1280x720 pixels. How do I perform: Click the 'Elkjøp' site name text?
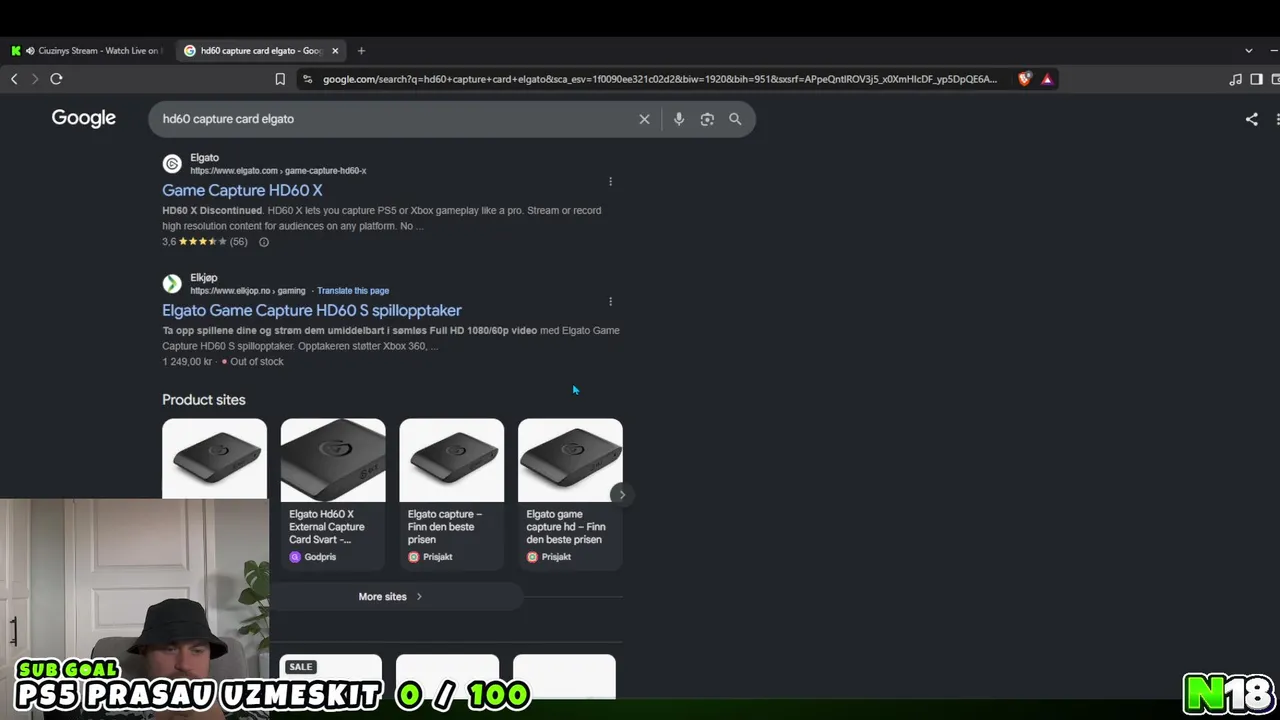pyautogui.click(x=203, y=278)
